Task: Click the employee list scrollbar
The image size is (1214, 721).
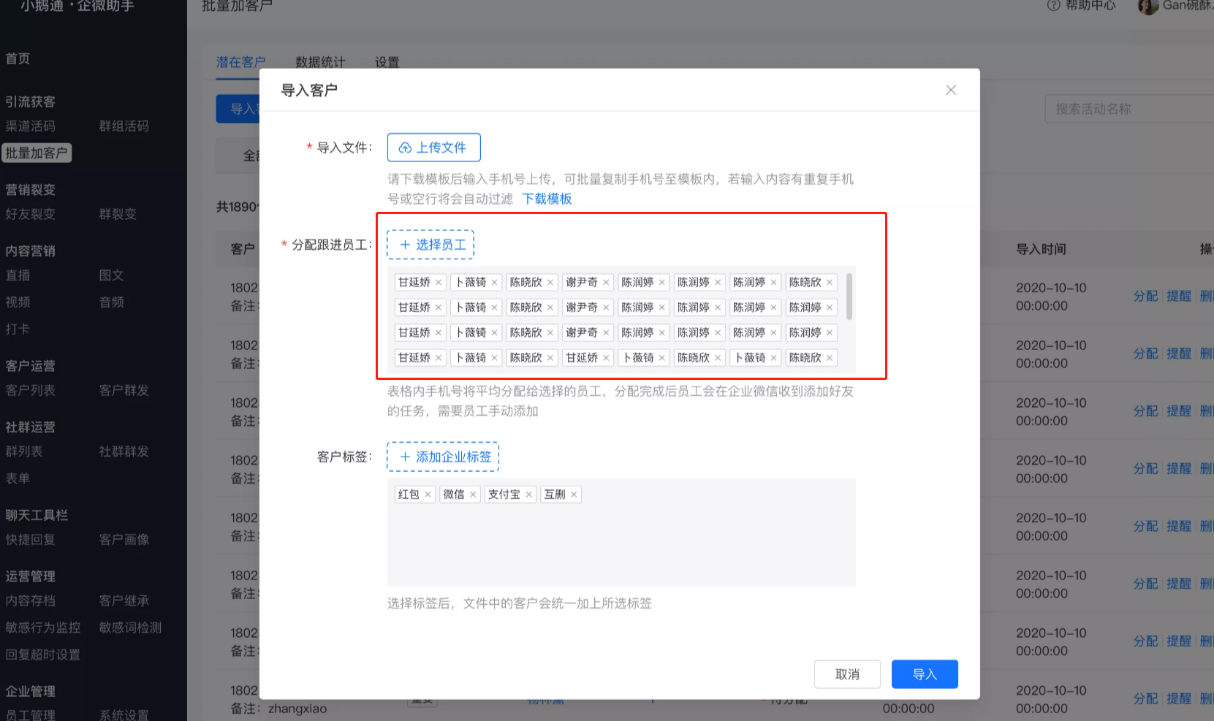Action: pos(849,295)
